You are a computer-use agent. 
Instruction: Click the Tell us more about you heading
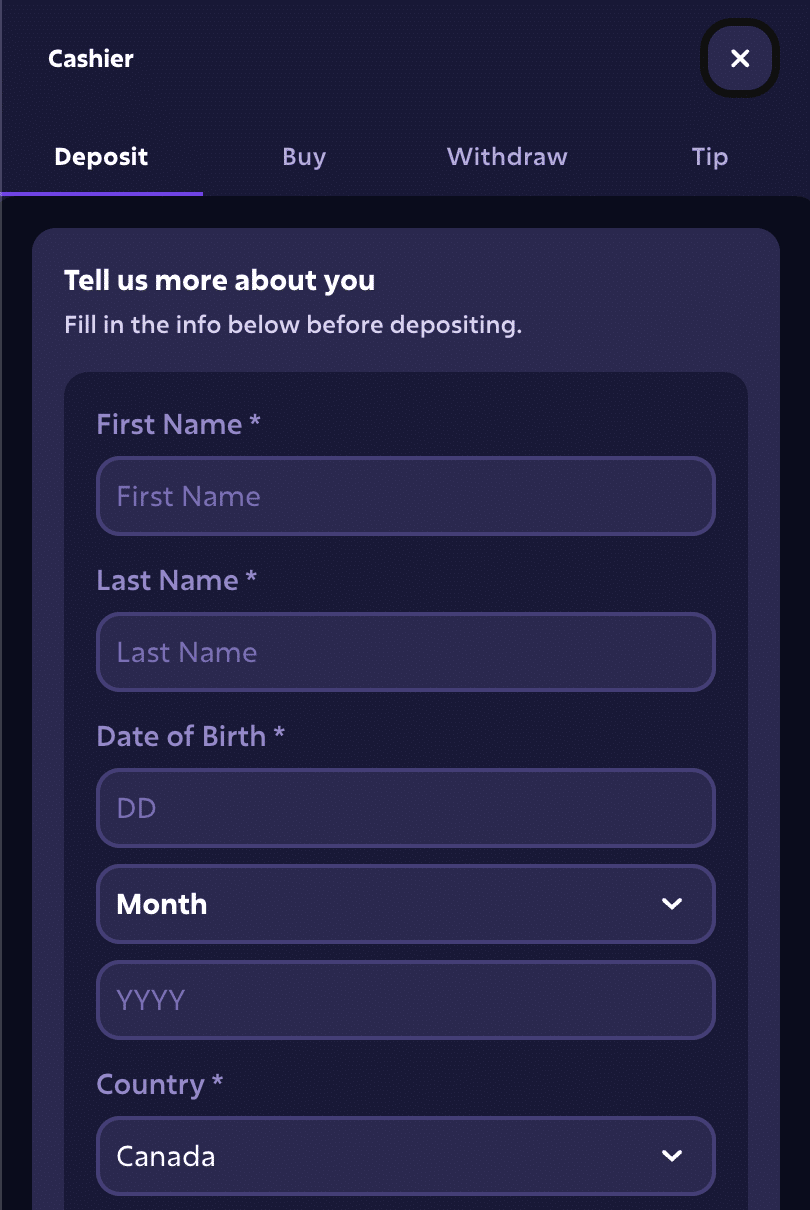219,281
